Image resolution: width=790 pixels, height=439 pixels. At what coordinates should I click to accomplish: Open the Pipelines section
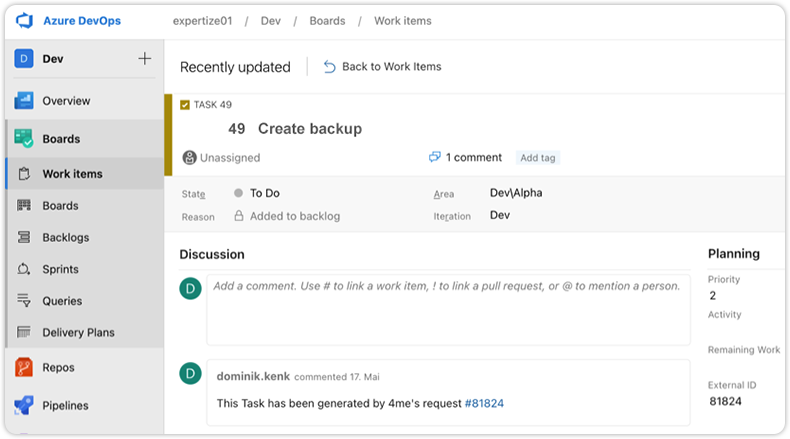(x=65, y=405)
